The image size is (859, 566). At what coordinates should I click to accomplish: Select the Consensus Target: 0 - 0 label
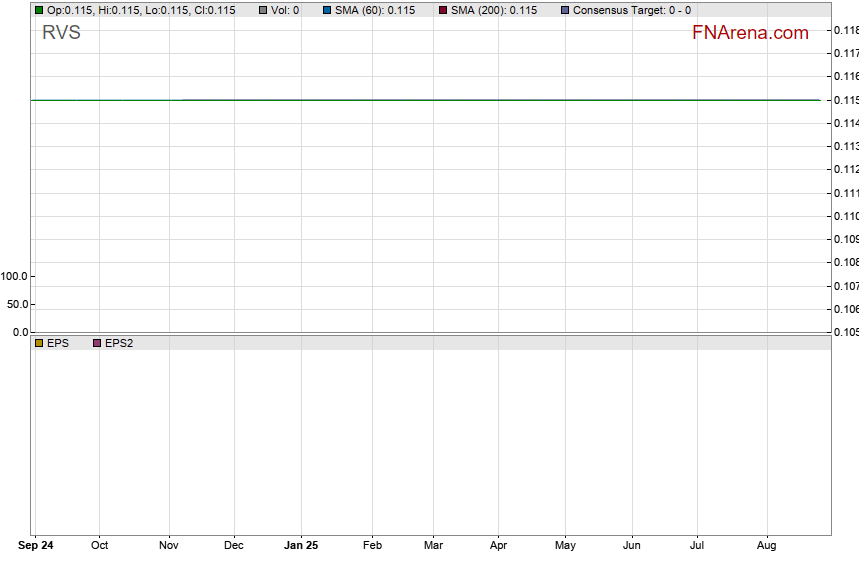click(632, 10)
